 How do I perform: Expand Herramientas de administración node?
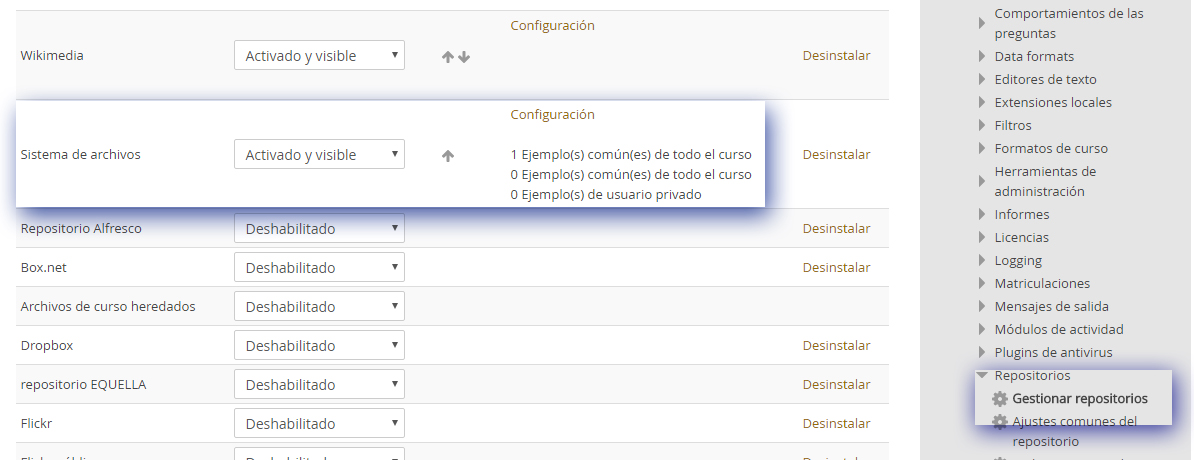982,181
